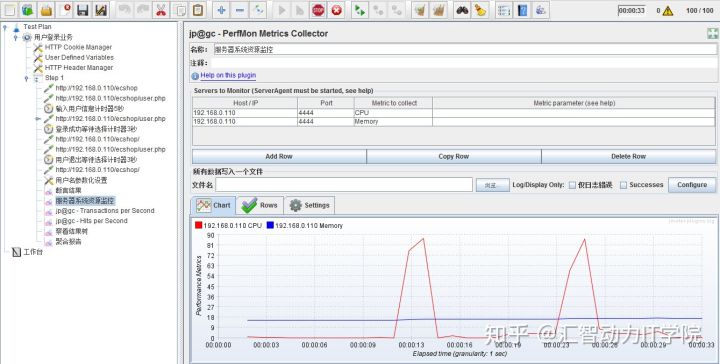Collapse all tree nodes with minus icon

coord(240,10)
